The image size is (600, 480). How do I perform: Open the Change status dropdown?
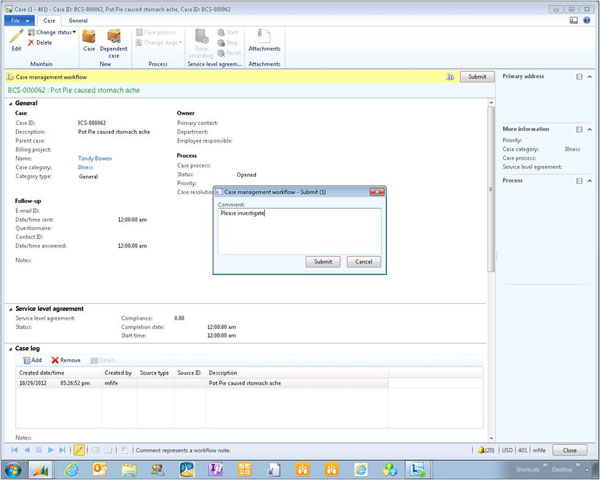coord(55,32)
